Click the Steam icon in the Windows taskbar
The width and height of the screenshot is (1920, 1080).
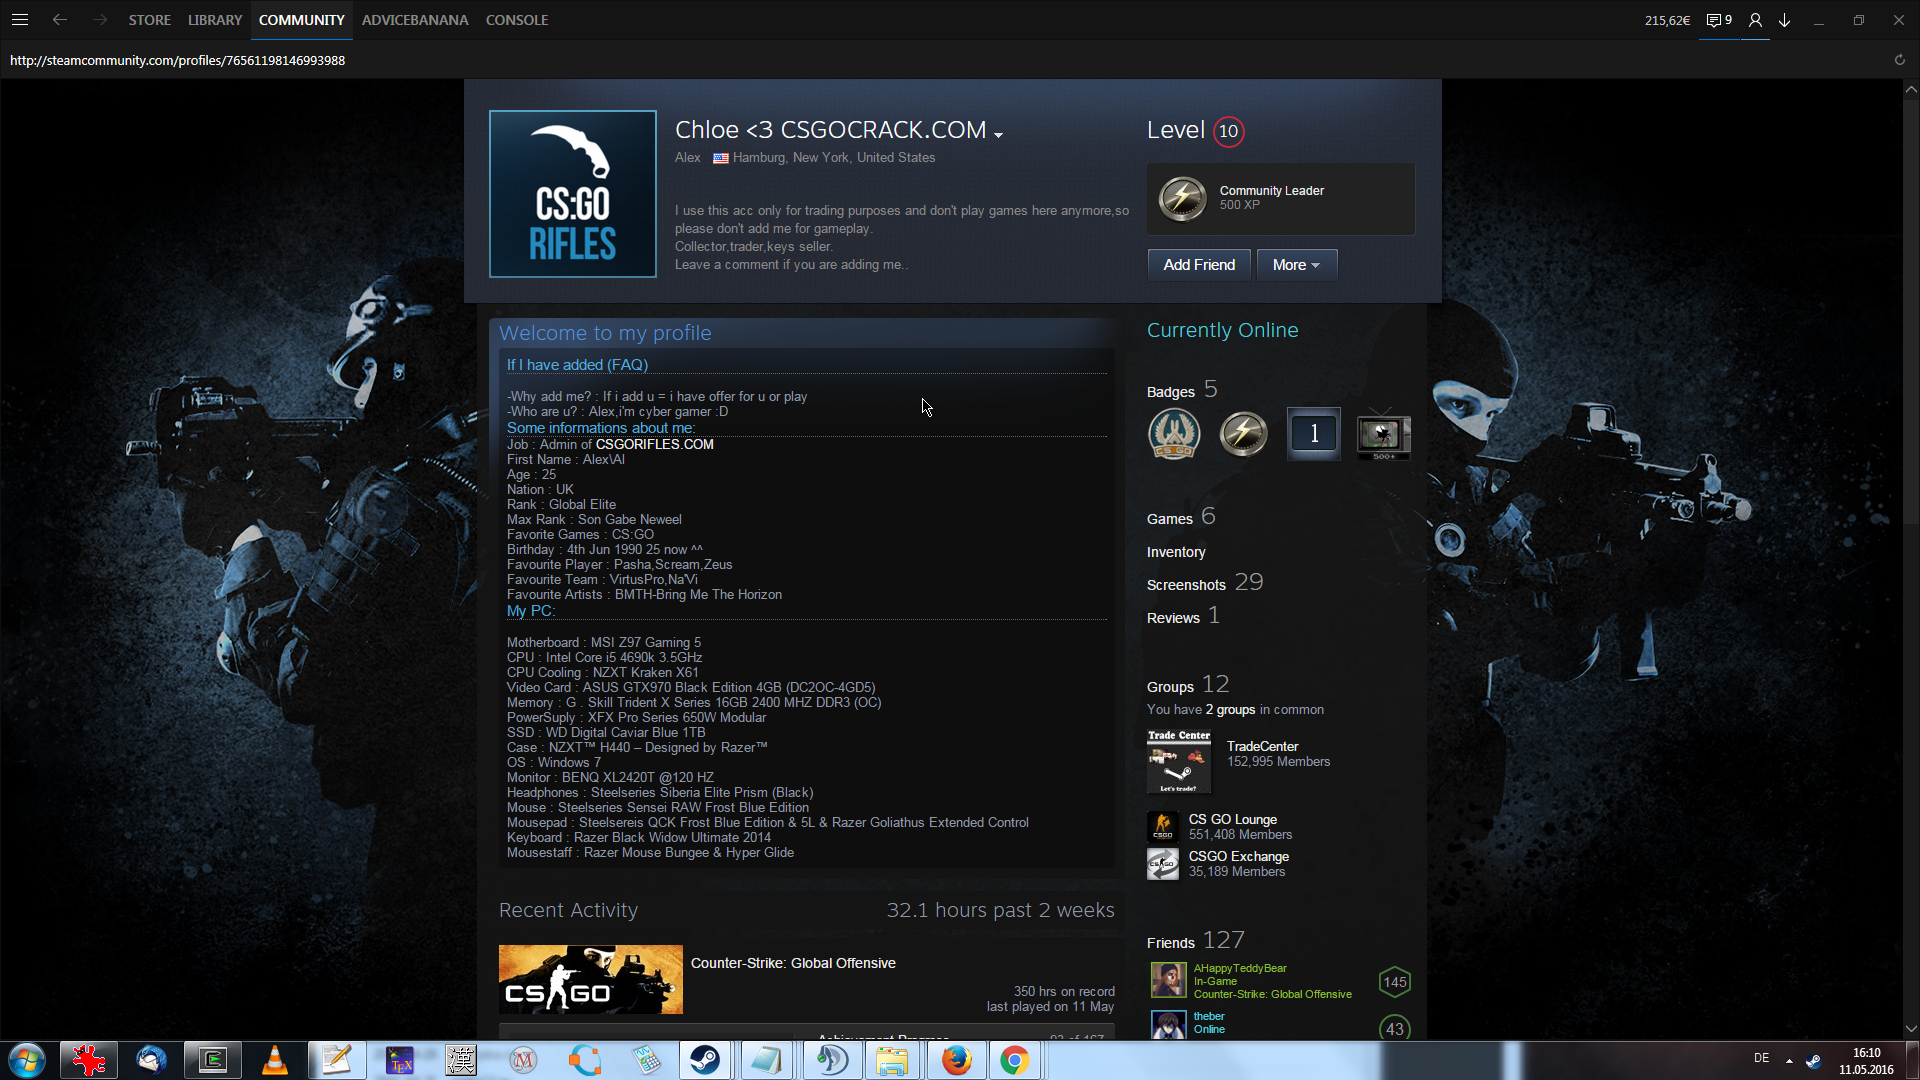[705, 1060]
